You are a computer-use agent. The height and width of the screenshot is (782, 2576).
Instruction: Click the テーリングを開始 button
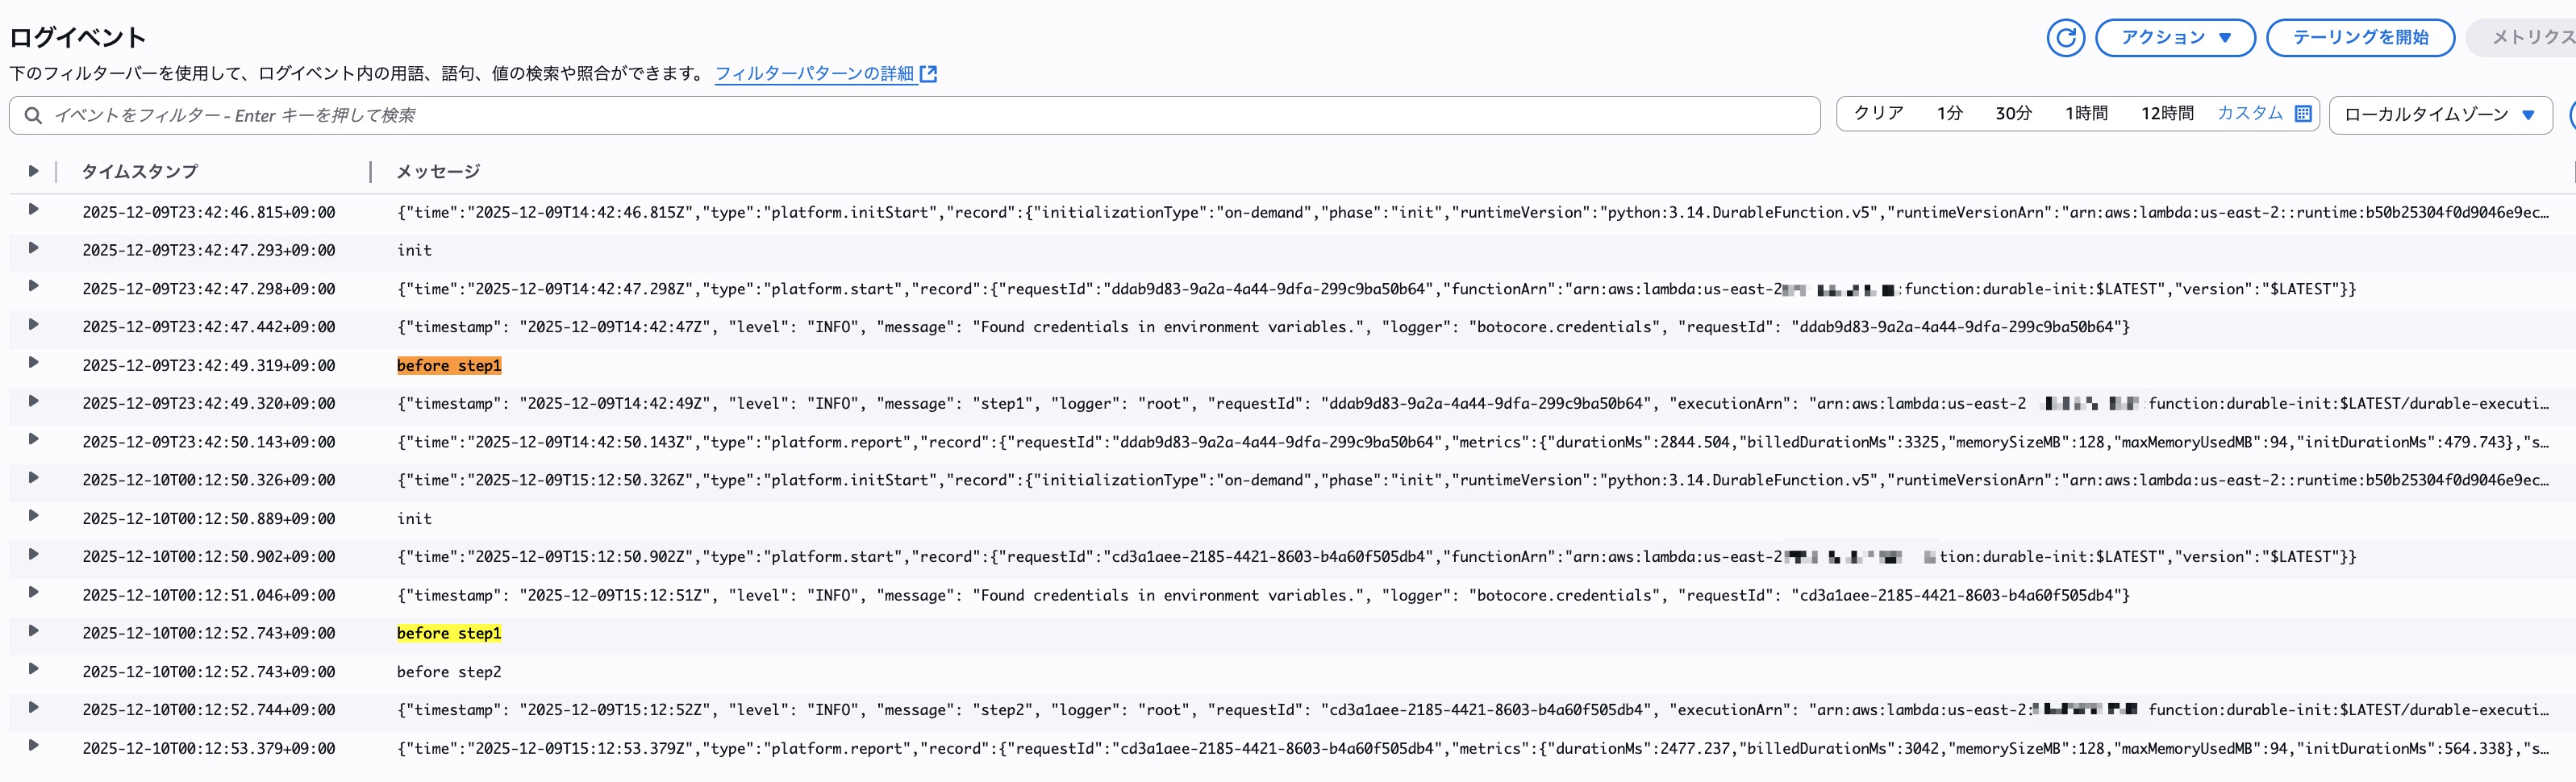coord(2359,38)
